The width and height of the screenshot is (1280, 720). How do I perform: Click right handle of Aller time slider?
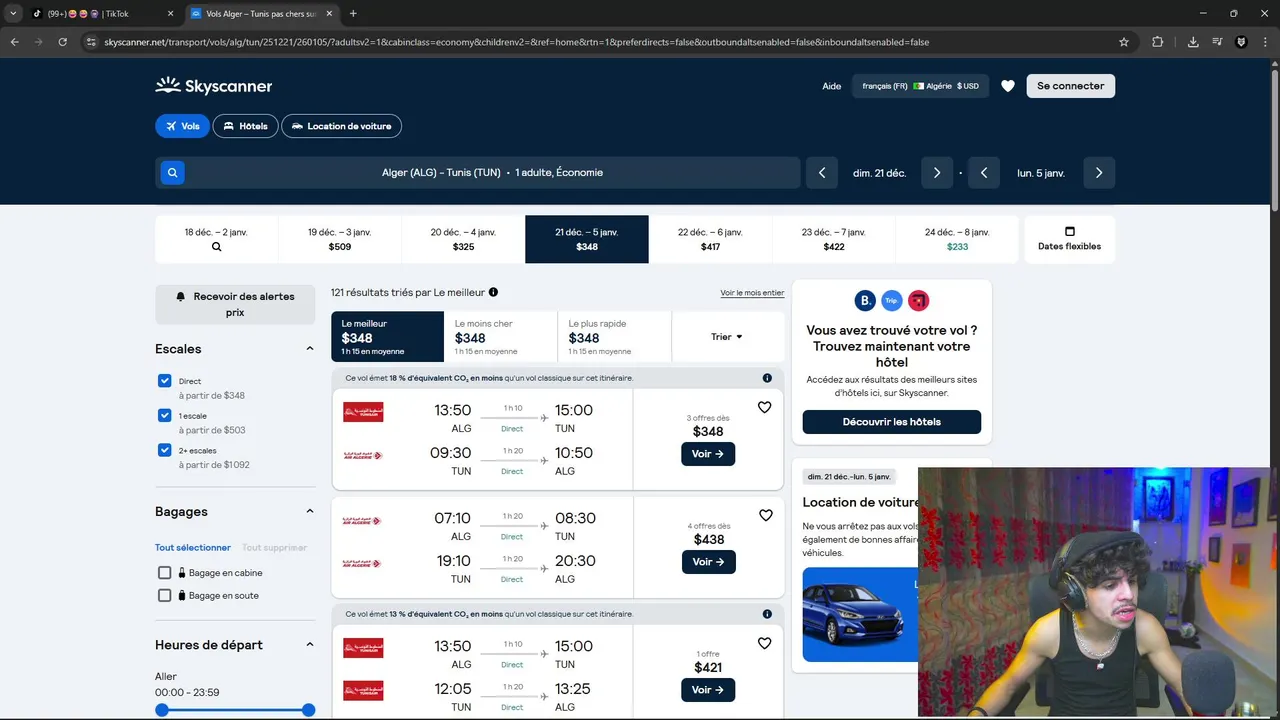(x=309, y=710)
